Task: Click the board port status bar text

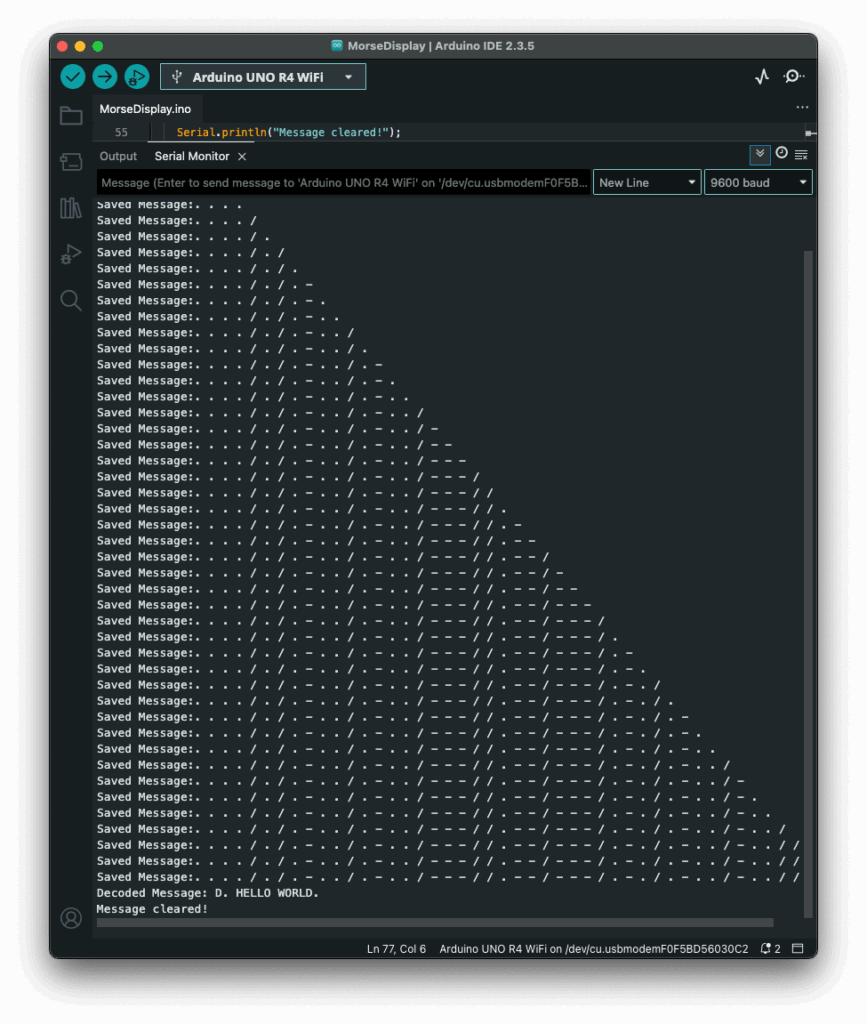Action: click(x=593, y=949)
